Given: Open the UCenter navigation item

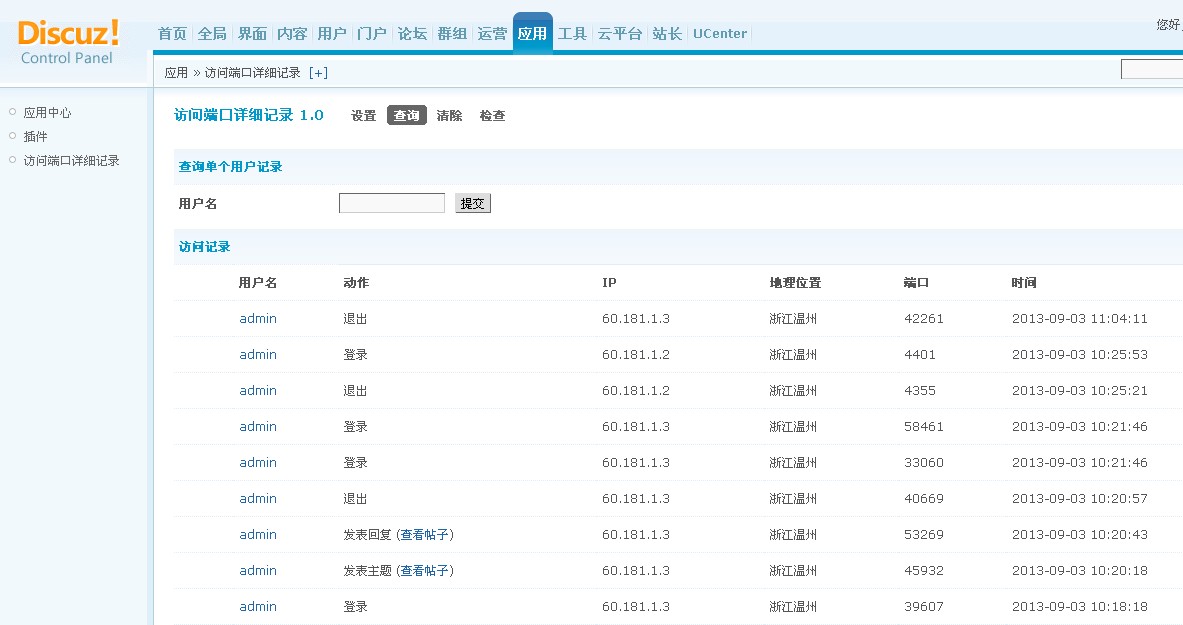Looking at the screenshot, I should 720,34.
